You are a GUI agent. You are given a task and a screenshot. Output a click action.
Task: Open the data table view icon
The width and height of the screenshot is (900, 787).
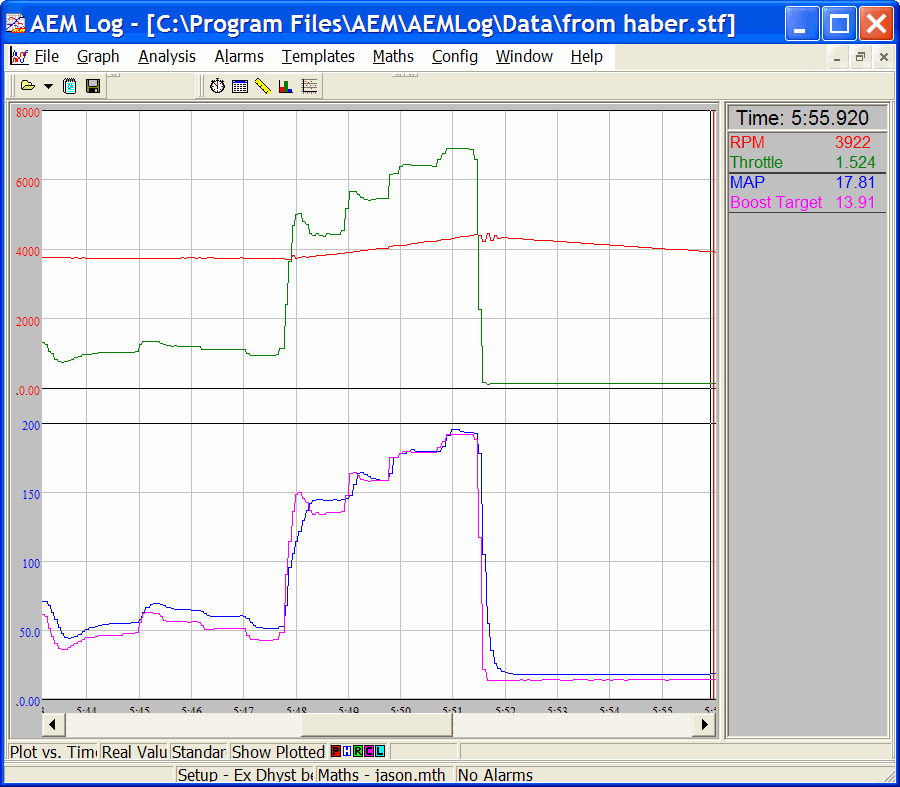coord(240,87)
